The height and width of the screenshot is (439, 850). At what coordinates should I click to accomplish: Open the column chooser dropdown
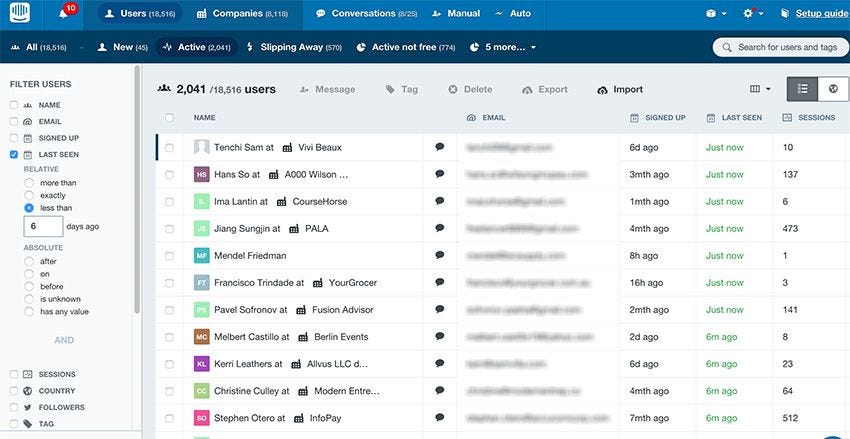tap(761, 89)
